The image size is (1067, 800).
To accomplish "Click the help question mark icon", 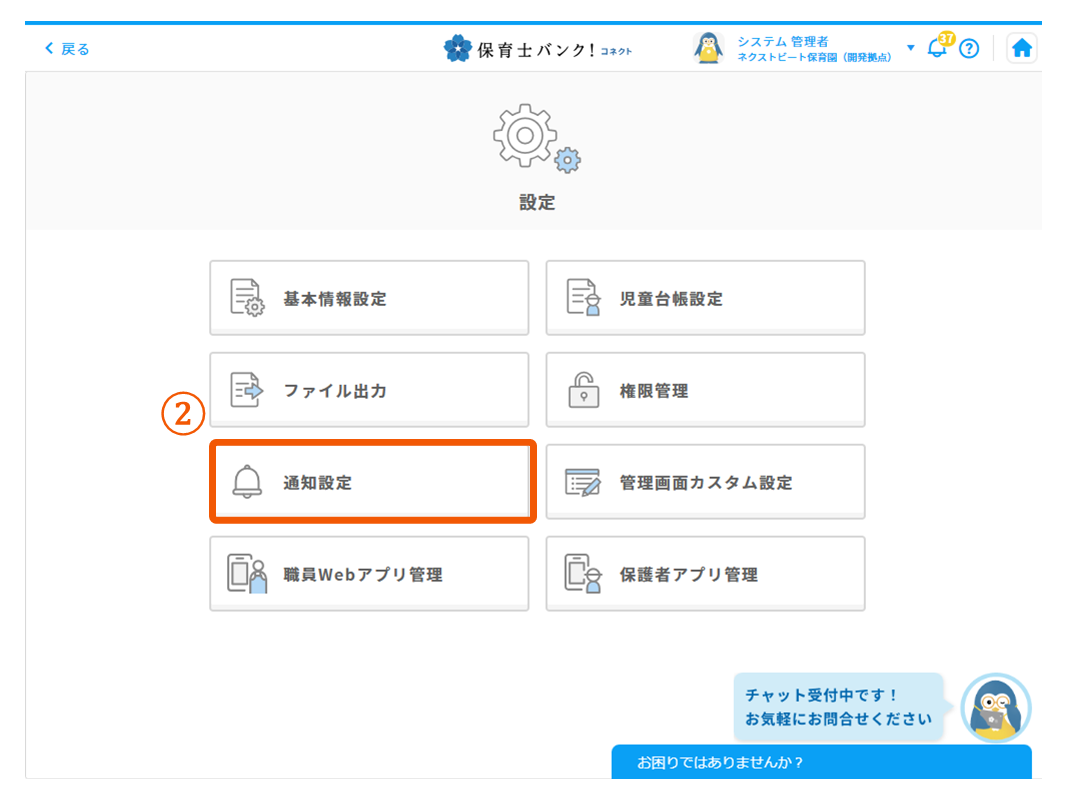I will tap(969, 48).
